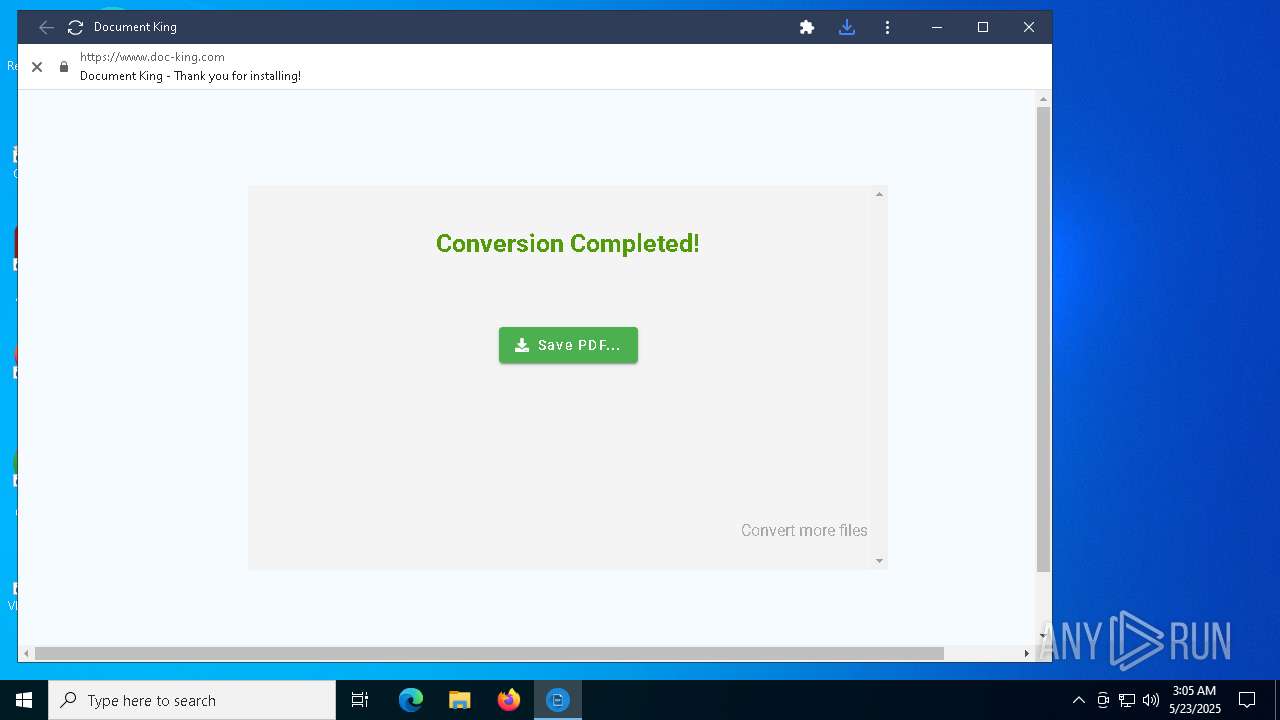The height and width of the screenshot is (720, 1280).
Task: Launch Firefox from the taskbar
Action: [x=509, y=700]
